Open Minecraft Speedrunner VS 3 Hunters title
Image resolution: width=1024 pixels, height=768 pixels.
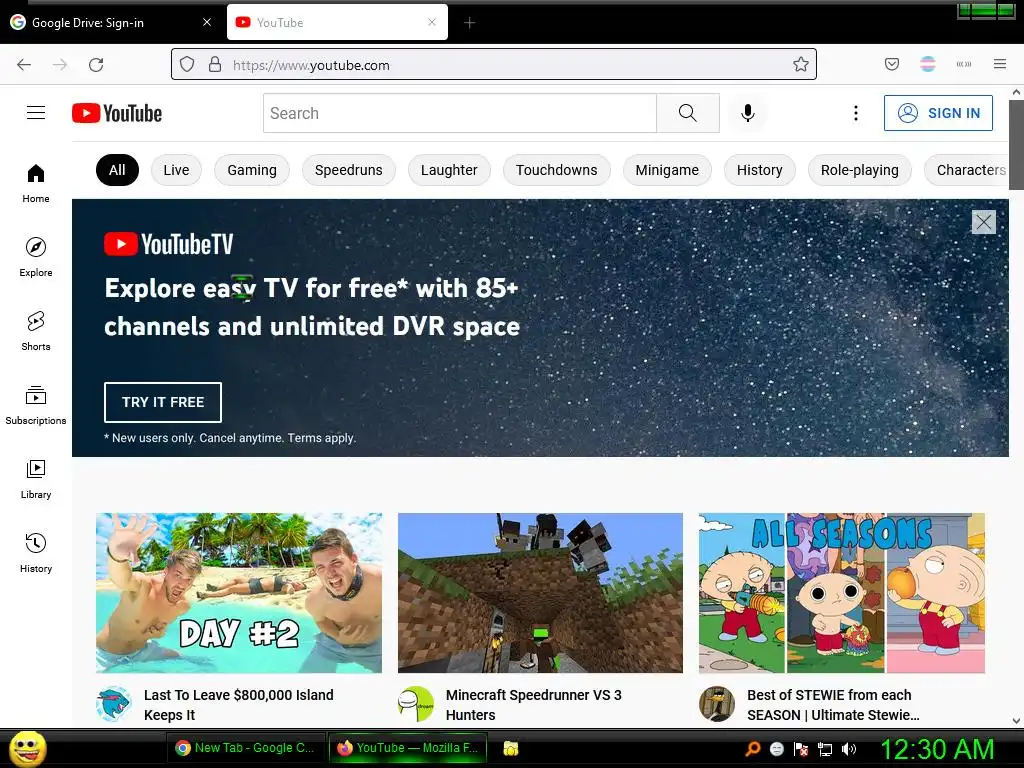[534, 705]
